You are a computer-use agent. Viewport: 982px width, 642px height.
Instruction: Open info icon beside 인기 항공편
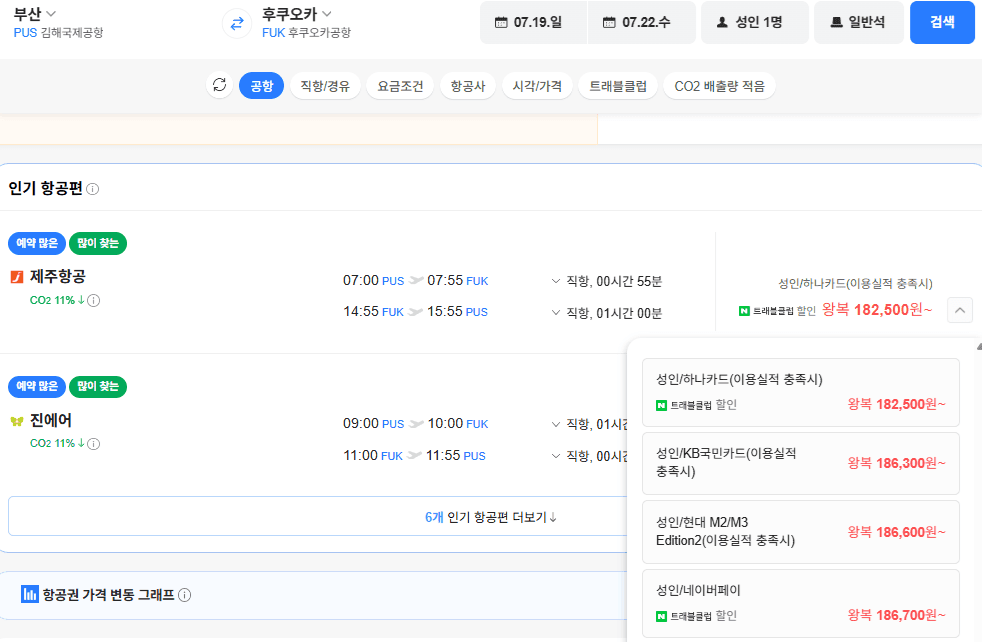(93, 189)
